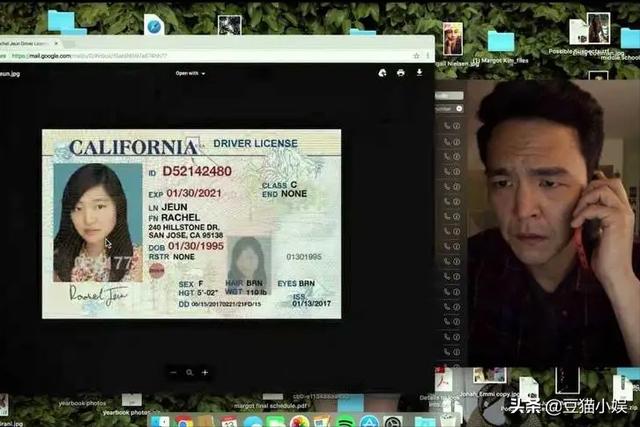The height and width of the screenshot is (427, 640).
Task: Download the attachment with the download arrow
Action: 419,73
